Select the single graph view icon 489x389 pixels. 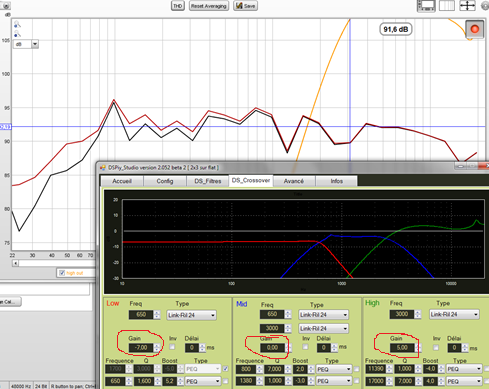click(x=426, y=6)
